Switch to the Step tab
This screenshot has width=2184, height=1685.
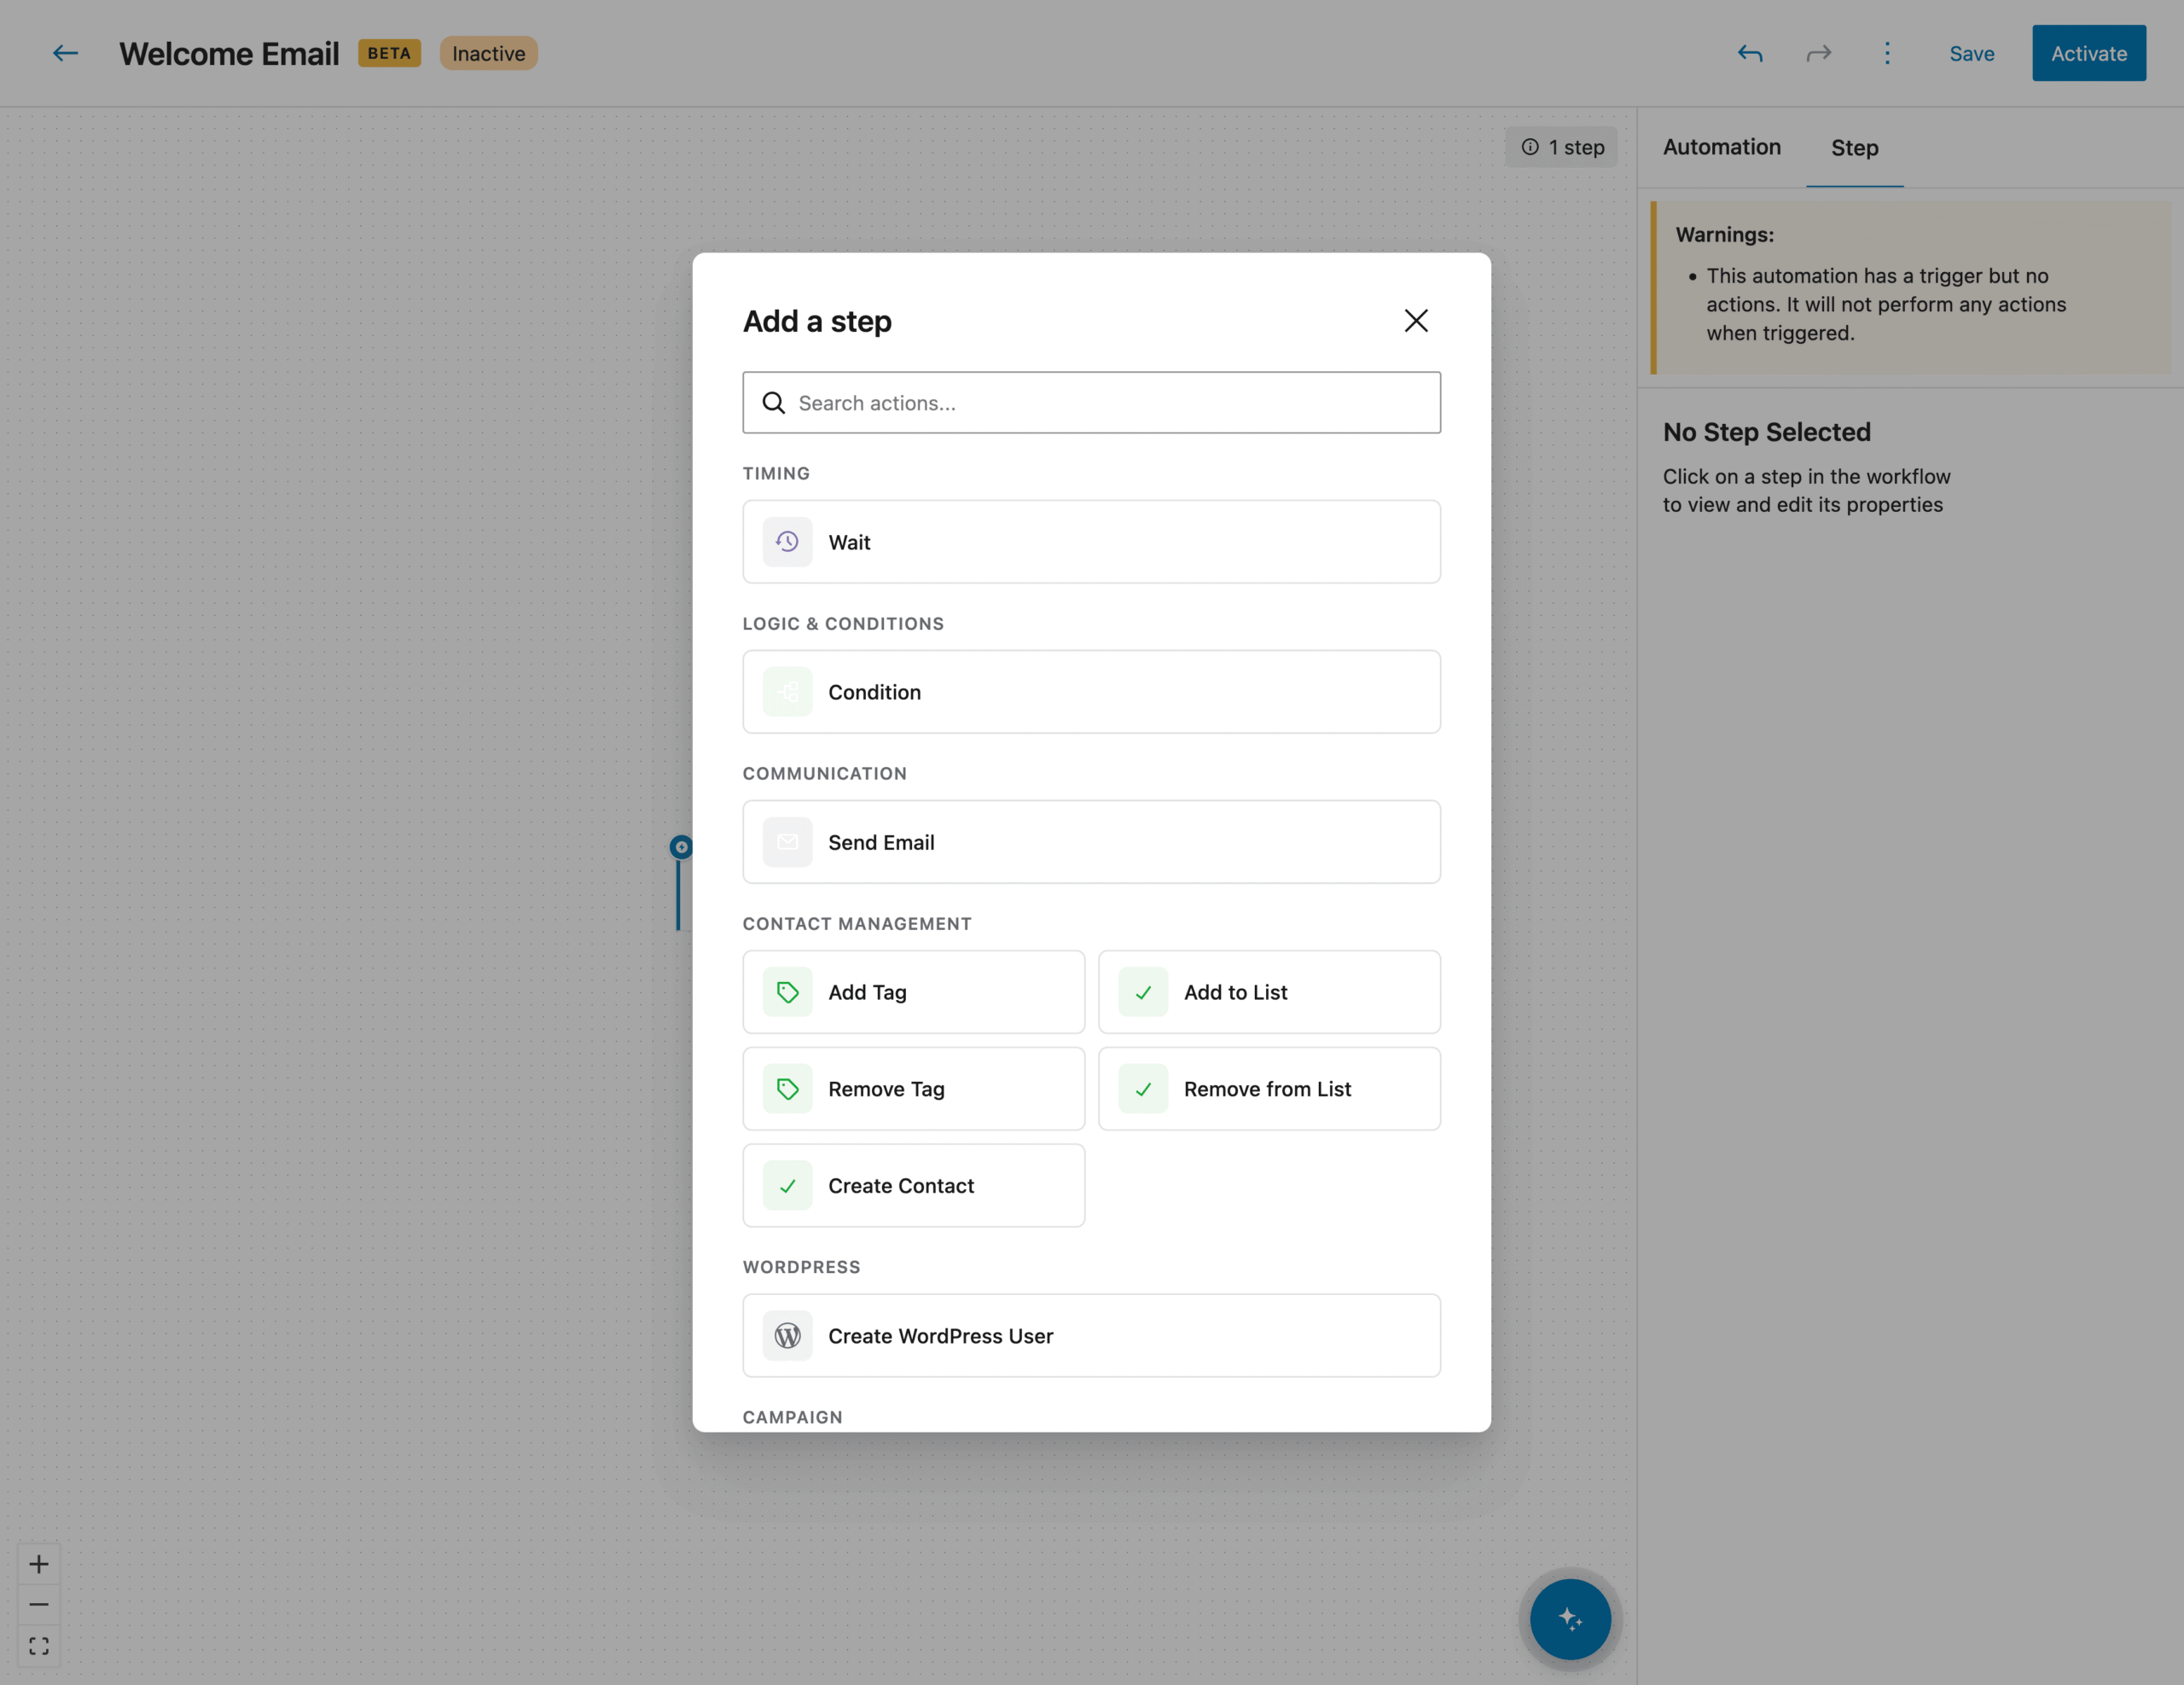click(x=1854, y=148)
